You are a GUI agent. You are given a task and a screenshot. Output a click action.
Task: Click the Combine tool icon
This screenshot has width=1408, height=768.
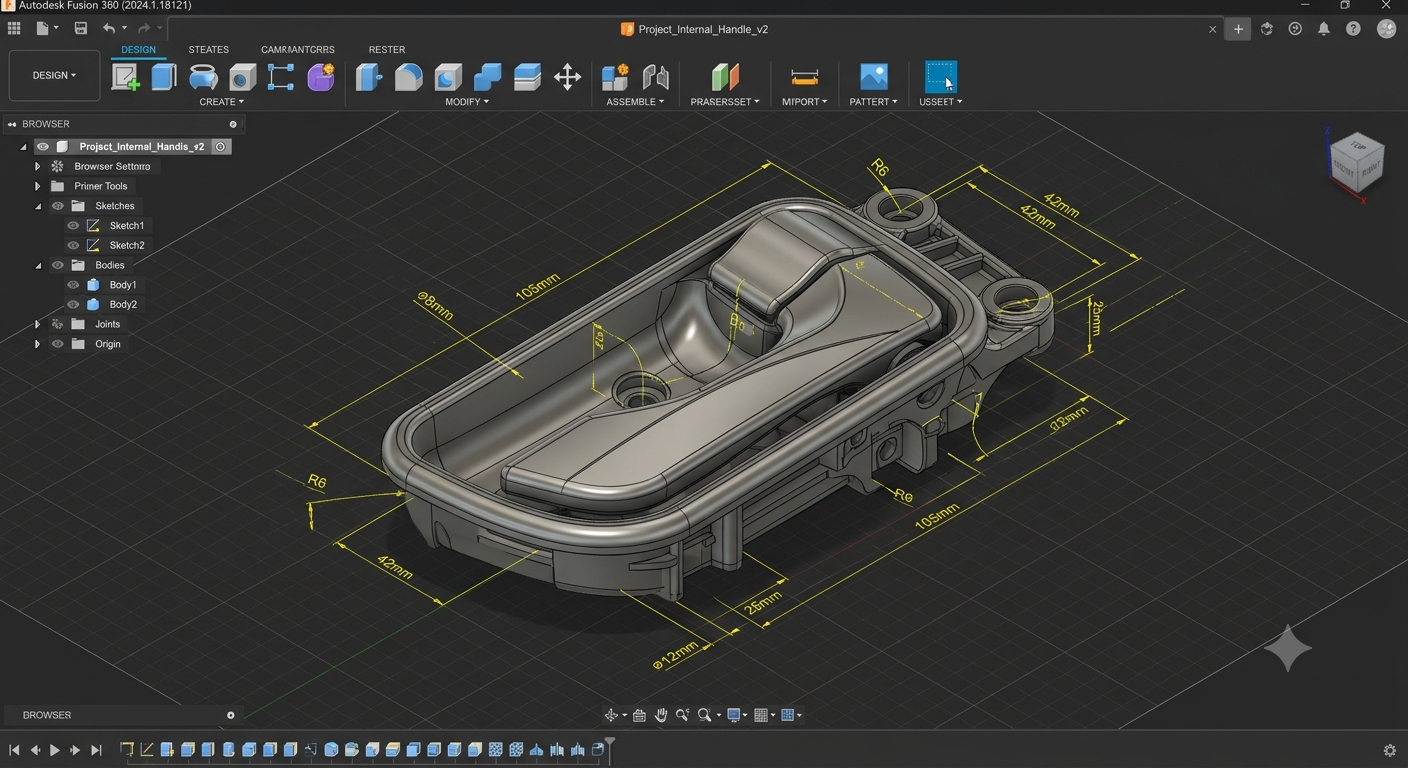pos(487,77)
